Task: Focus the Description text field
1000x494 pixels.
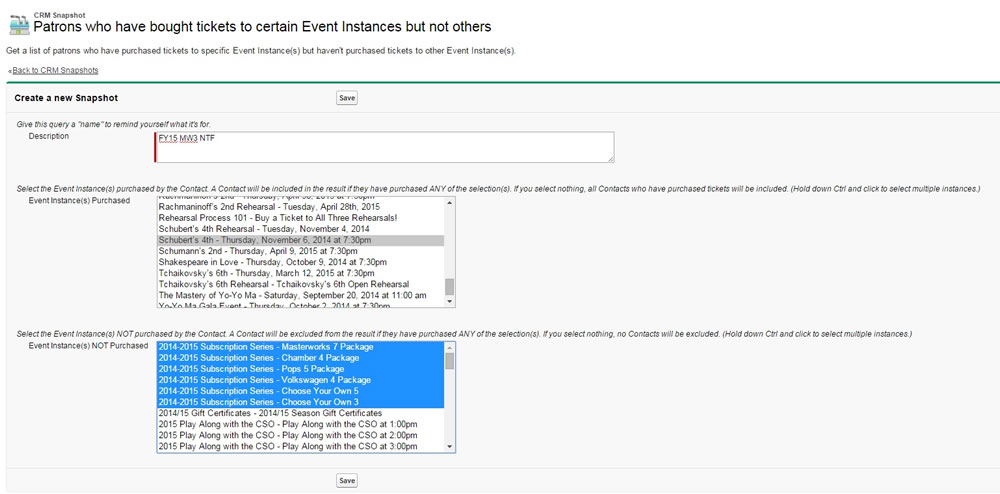Action: (385, 147)
